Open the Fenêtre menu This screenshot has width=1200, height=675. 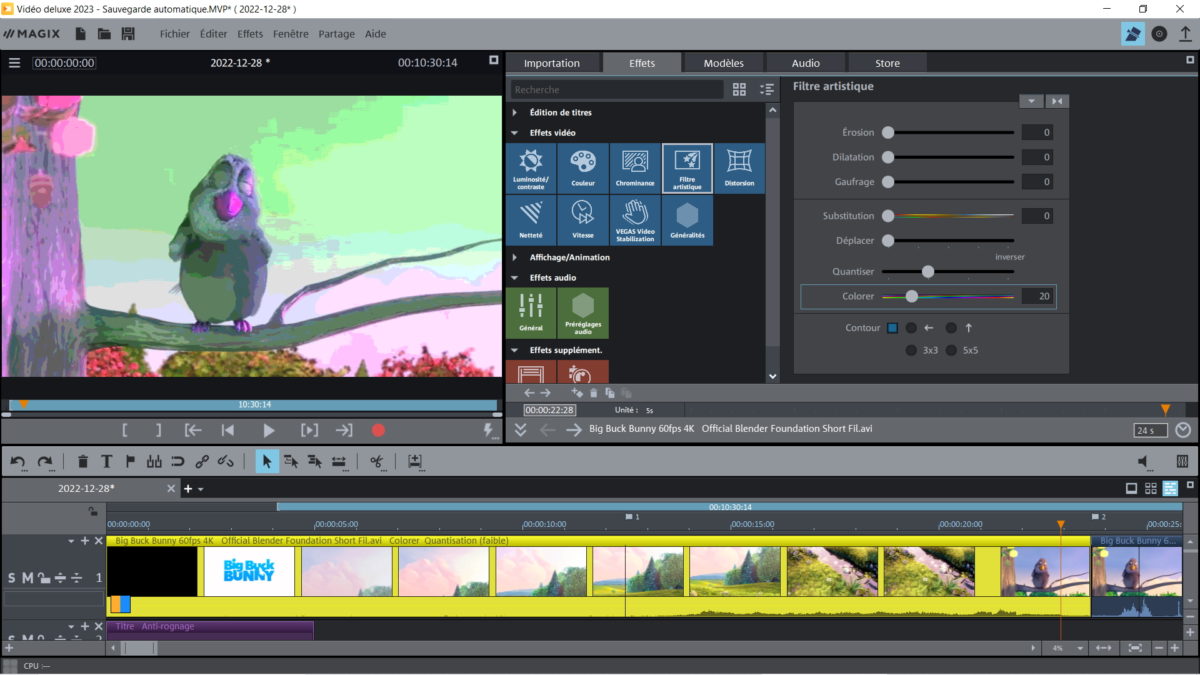pos(290,34)
